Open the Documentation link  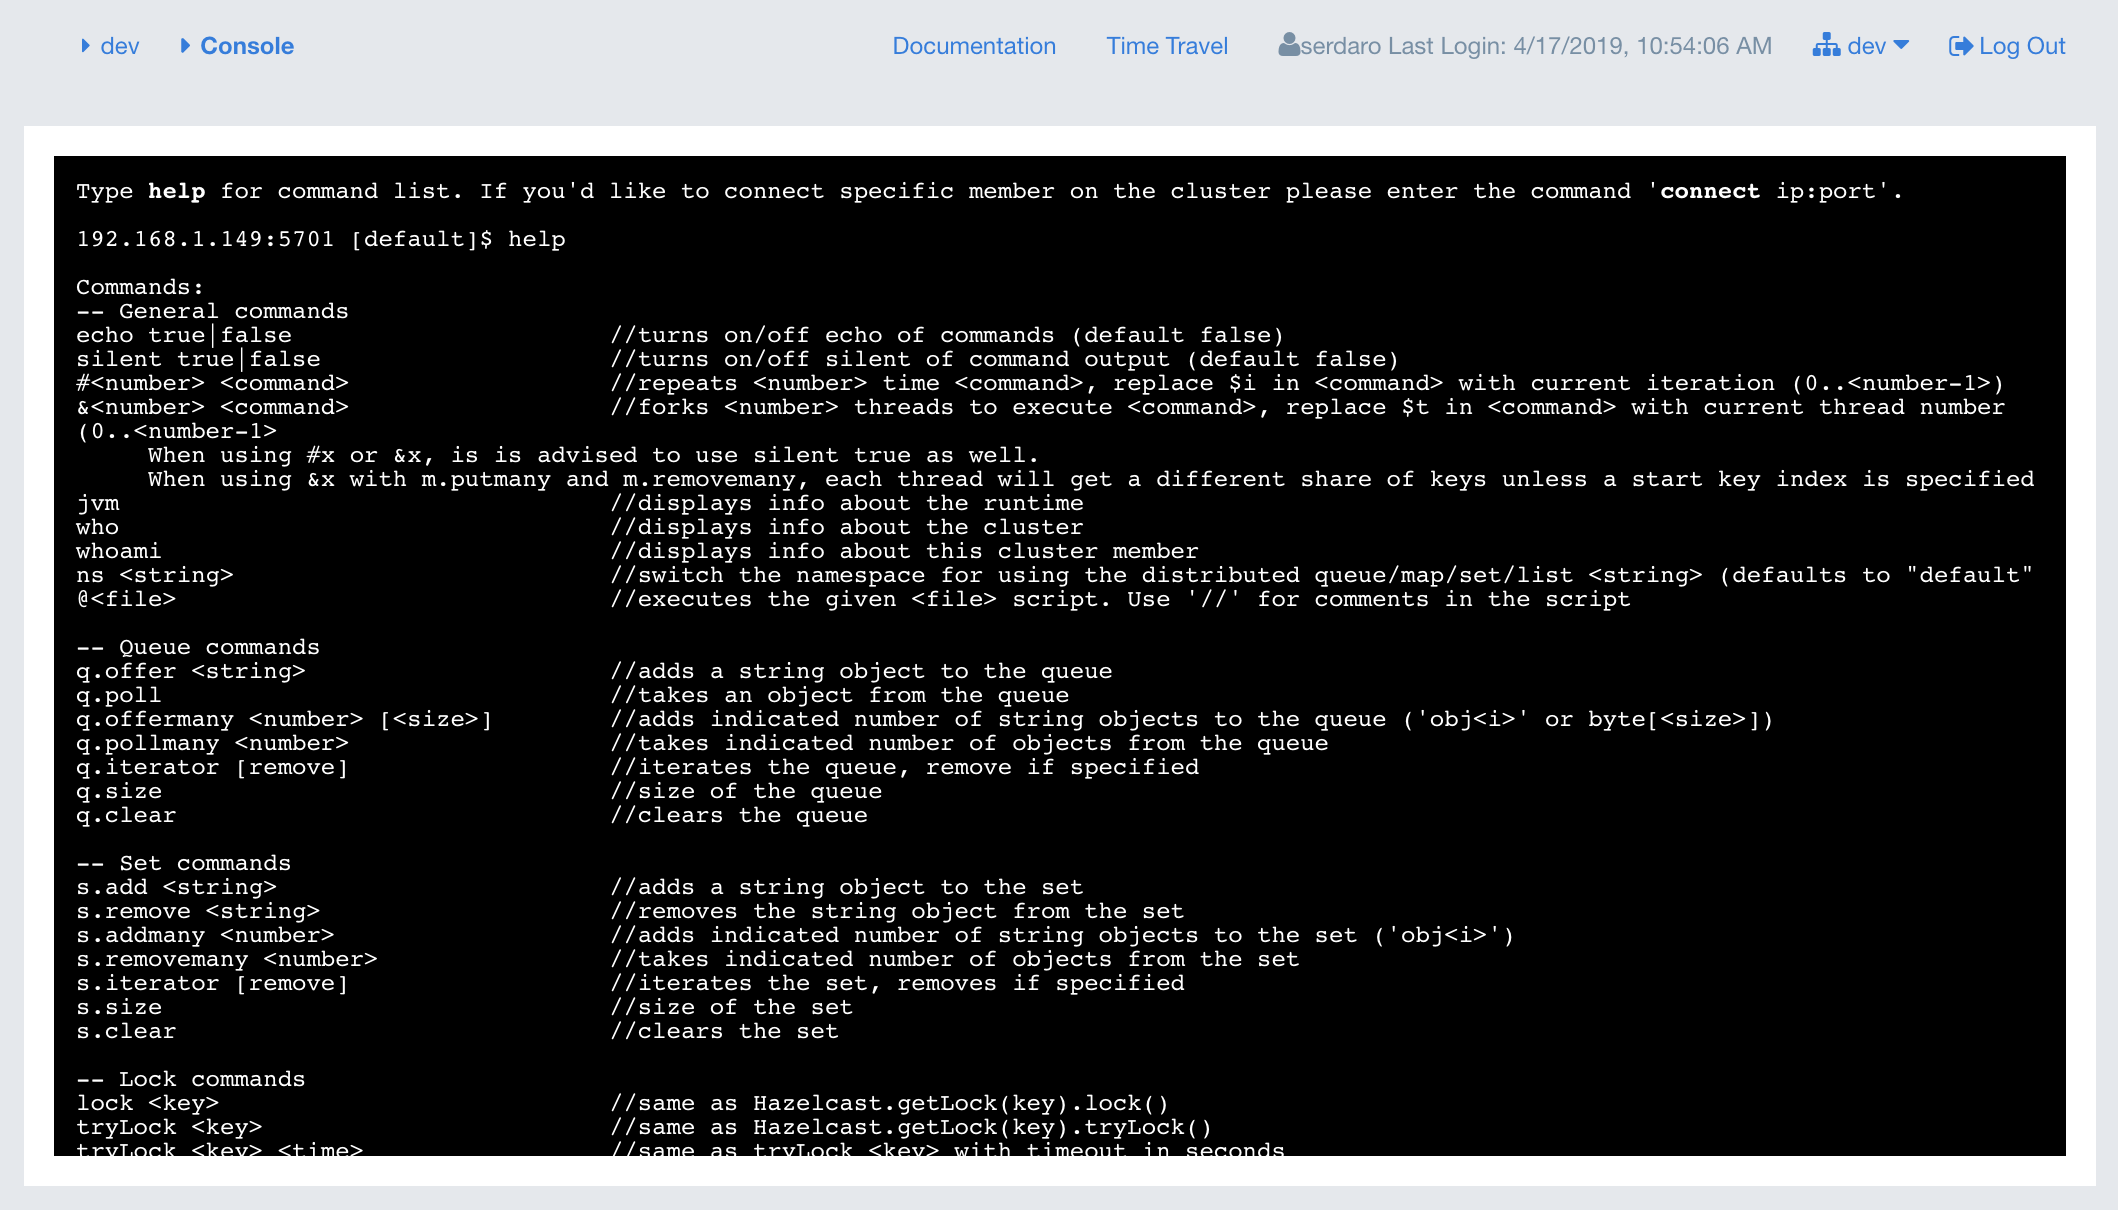[974, 46]
